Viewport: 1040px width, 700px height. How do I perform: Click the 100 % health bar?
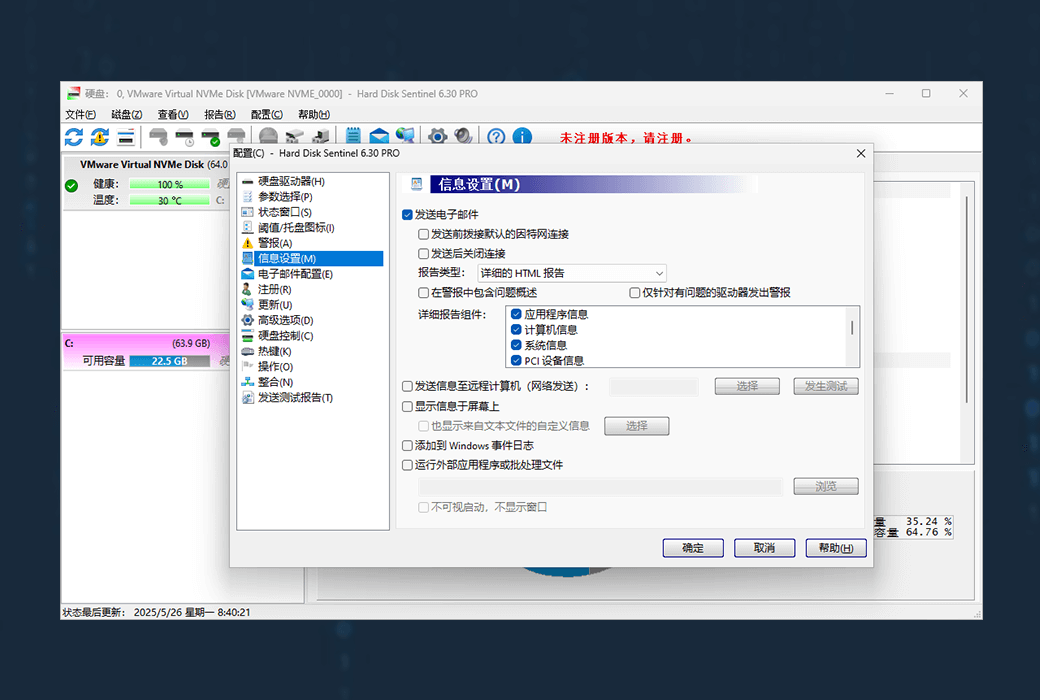[170, 184]
